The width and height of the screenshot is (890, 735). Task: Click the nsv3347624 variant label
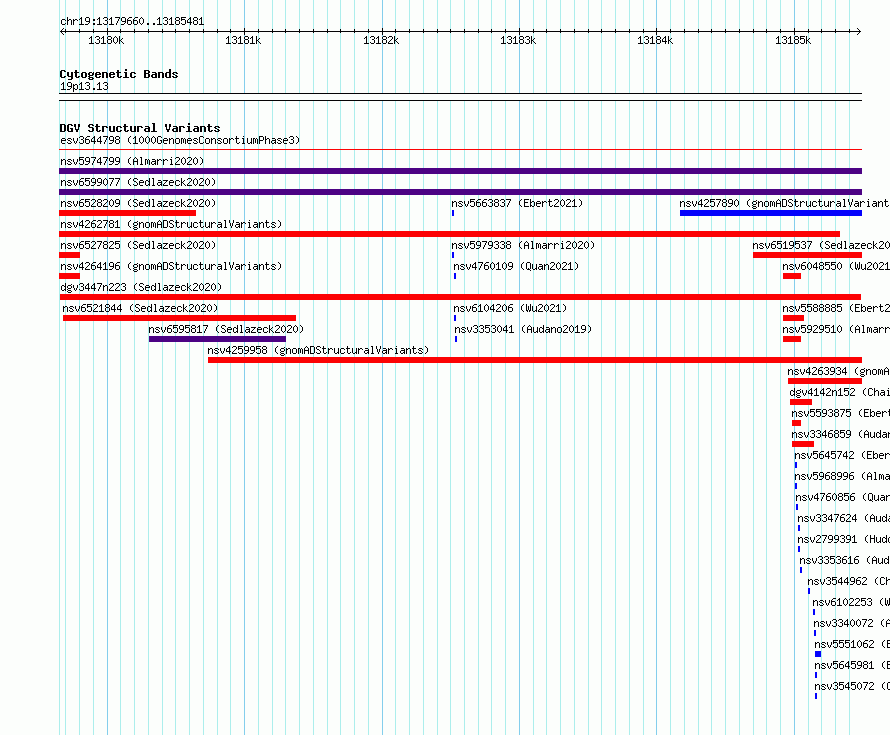843,518
